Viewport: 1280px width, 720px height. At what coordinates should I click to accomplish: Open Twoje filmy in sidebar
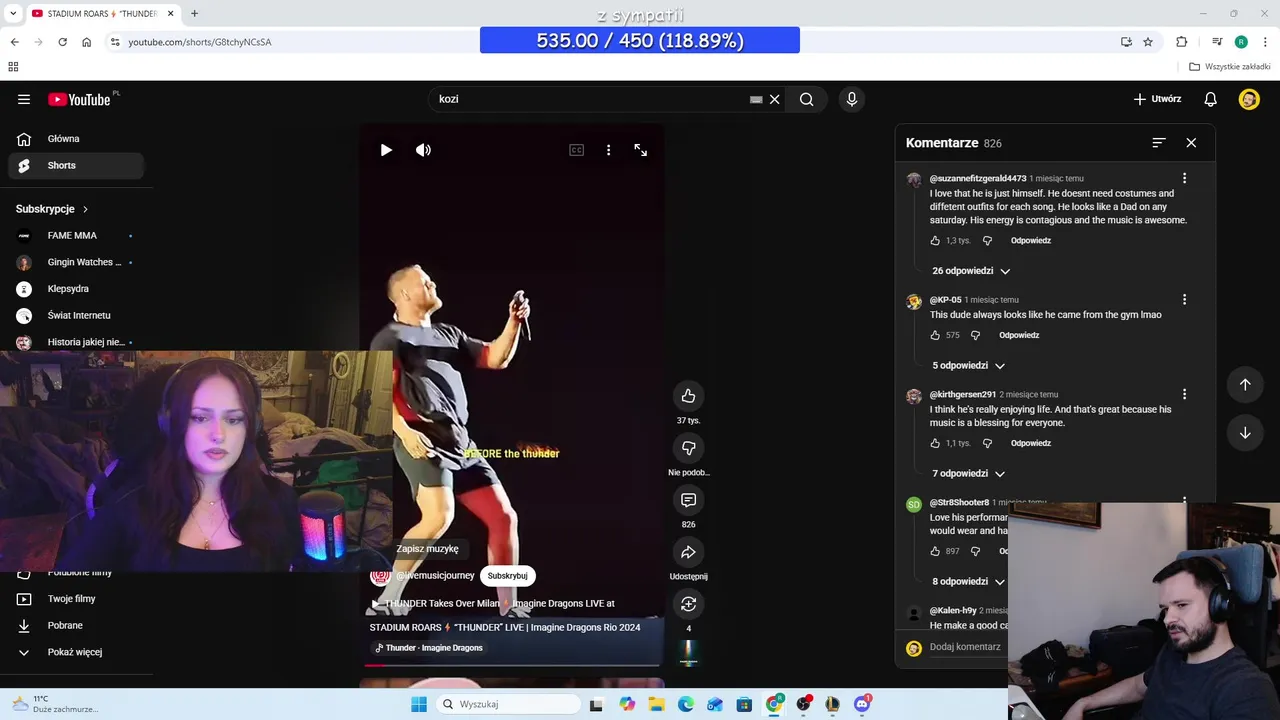click(76, 599)
